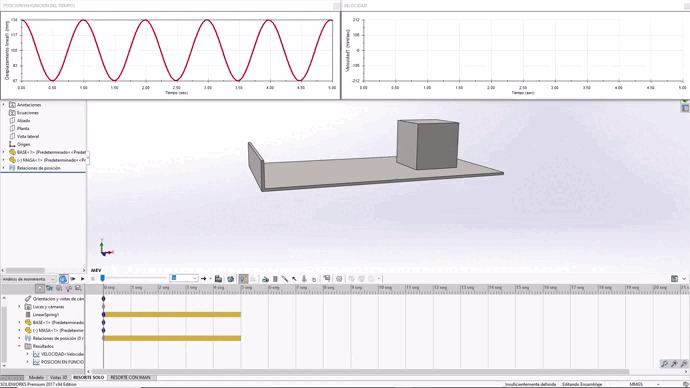The height and width of the screenshot is (388, 690).
Task: Toggle Filter Driving icon in MotionManager
Action: [59, 288]
